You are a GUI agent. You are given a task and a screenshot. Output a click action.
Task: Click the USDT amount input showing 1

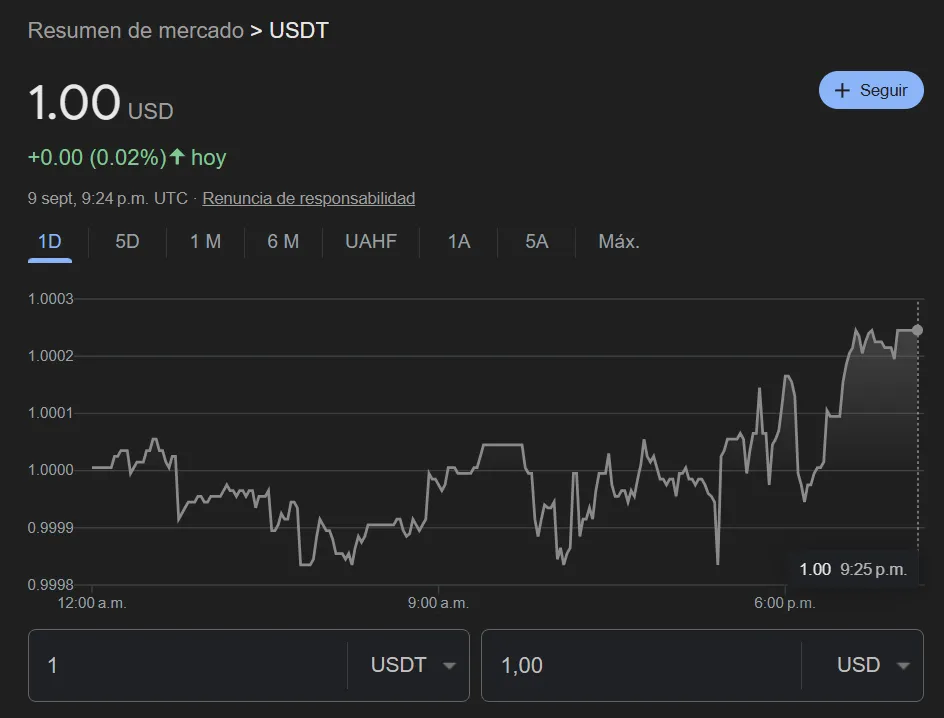[x=188, y=665]
